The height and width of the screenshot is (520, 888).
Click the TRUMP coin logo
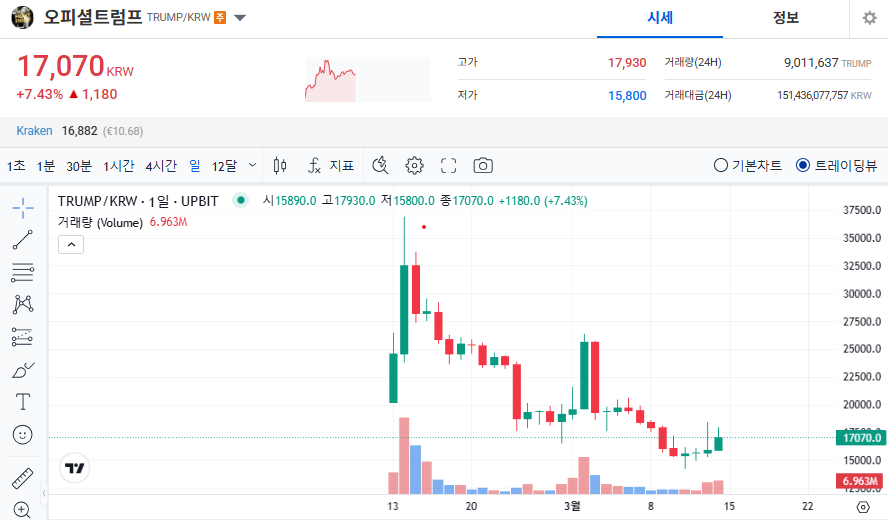[22, 18]
